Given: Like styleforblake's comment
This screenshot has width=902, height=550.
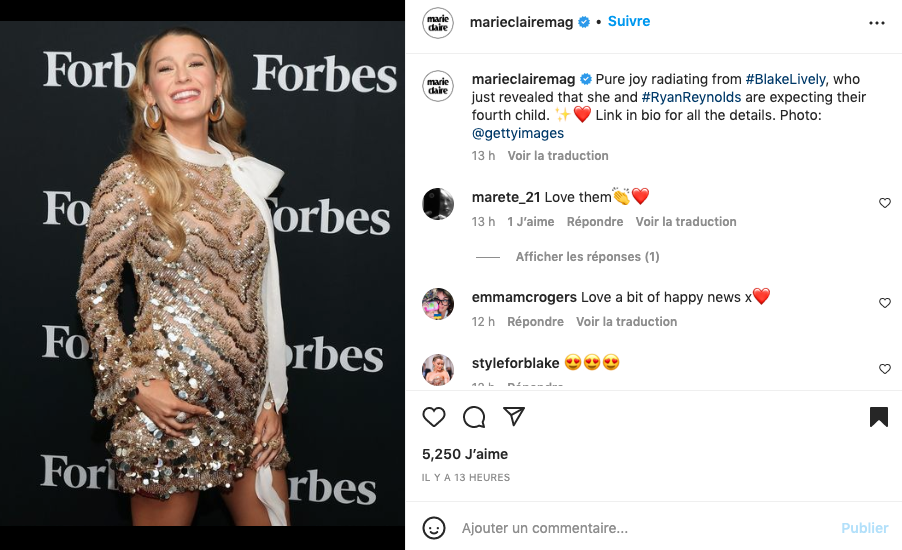Looking at the screenshot, I should point(884,369).
